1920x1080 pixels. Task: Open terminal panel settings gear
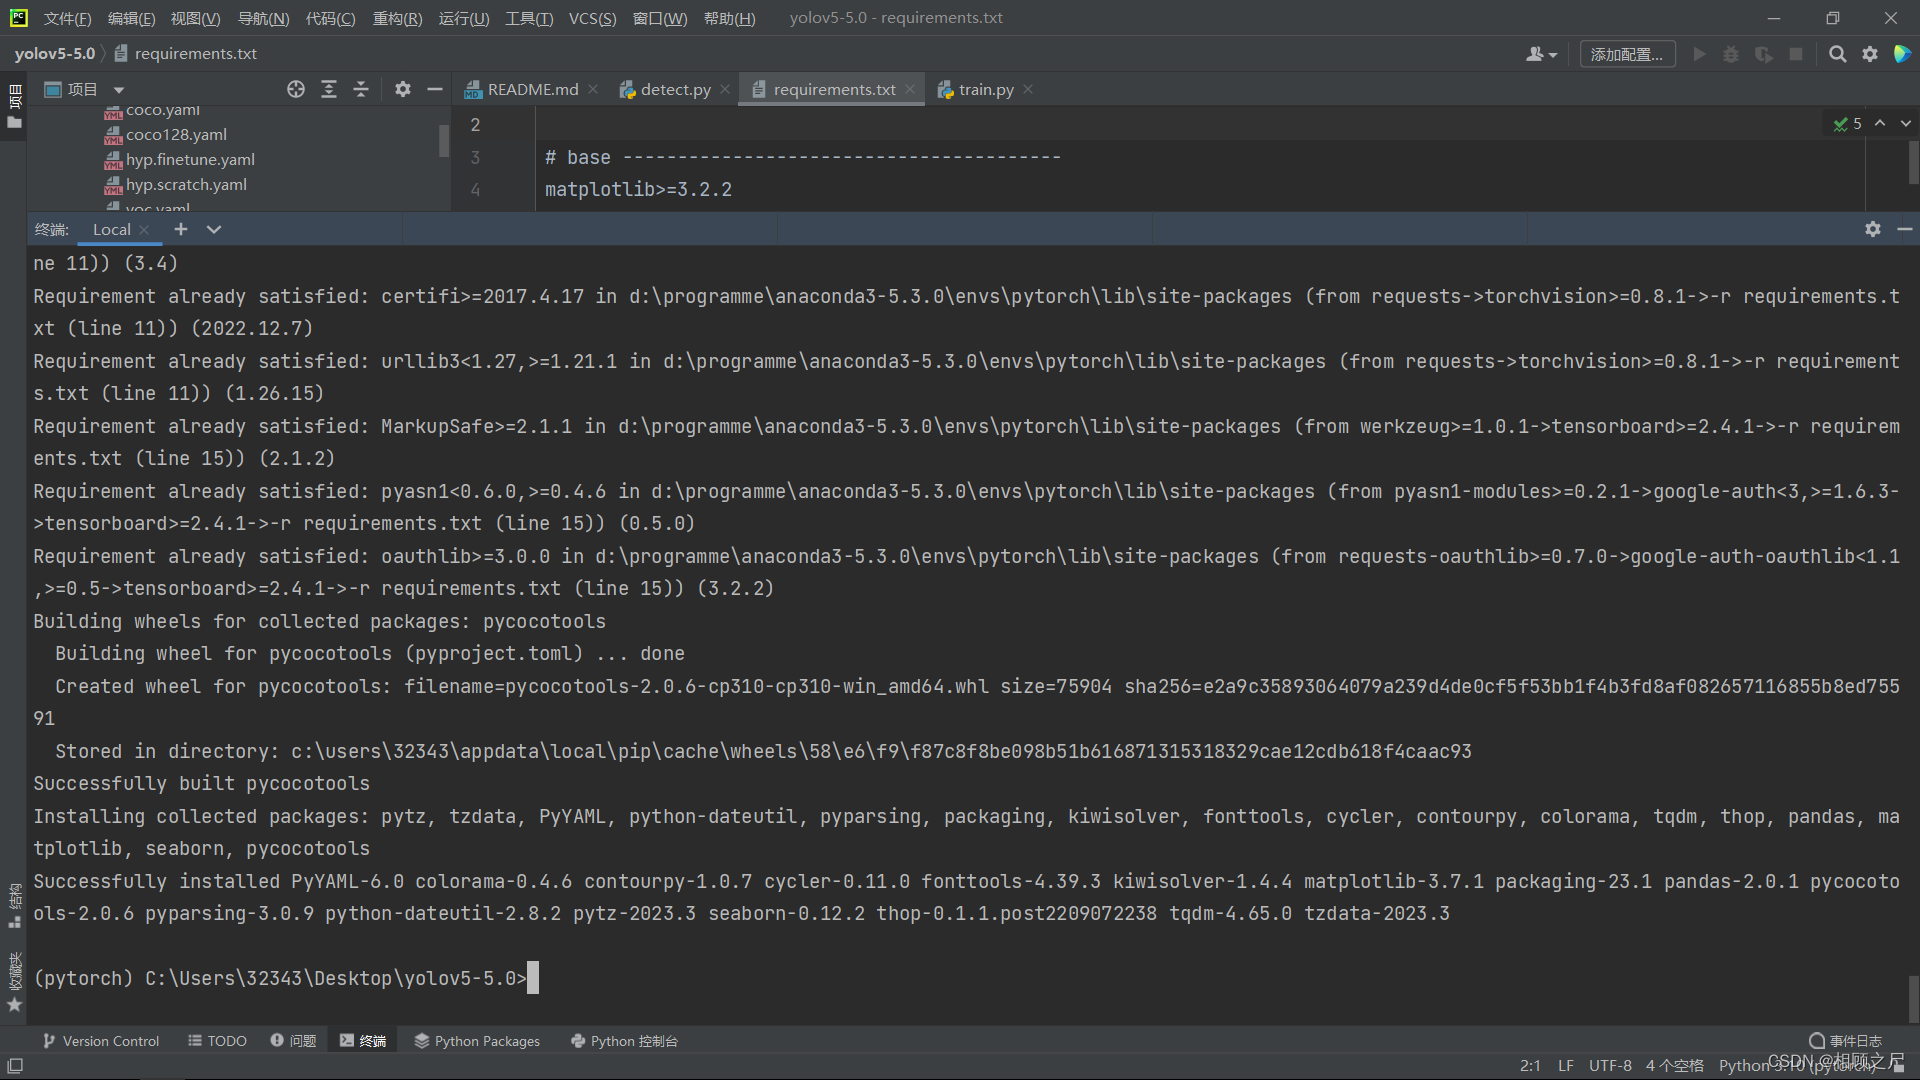point(1872,229)
